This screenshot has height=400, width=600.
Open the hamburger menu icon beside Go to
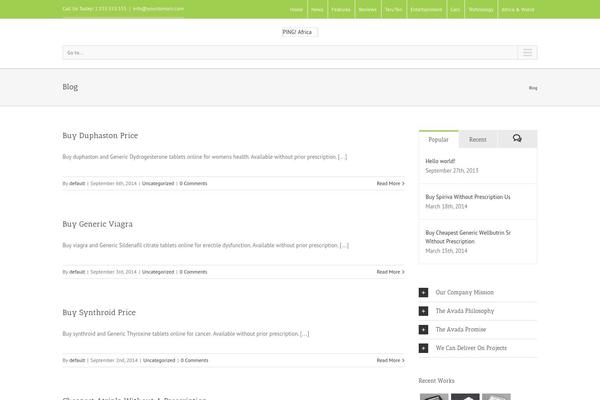point(527,52)
